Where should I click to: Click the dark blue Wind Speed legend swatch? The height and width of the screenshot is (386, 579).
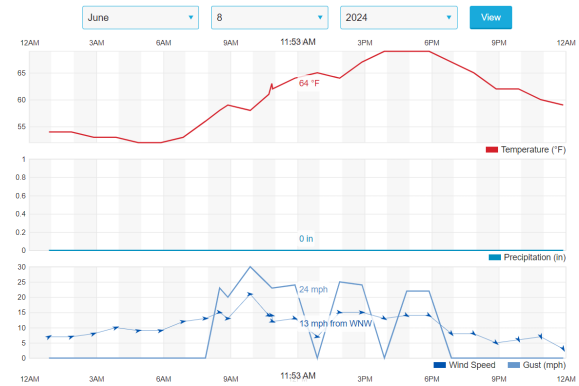pos(439,365)
